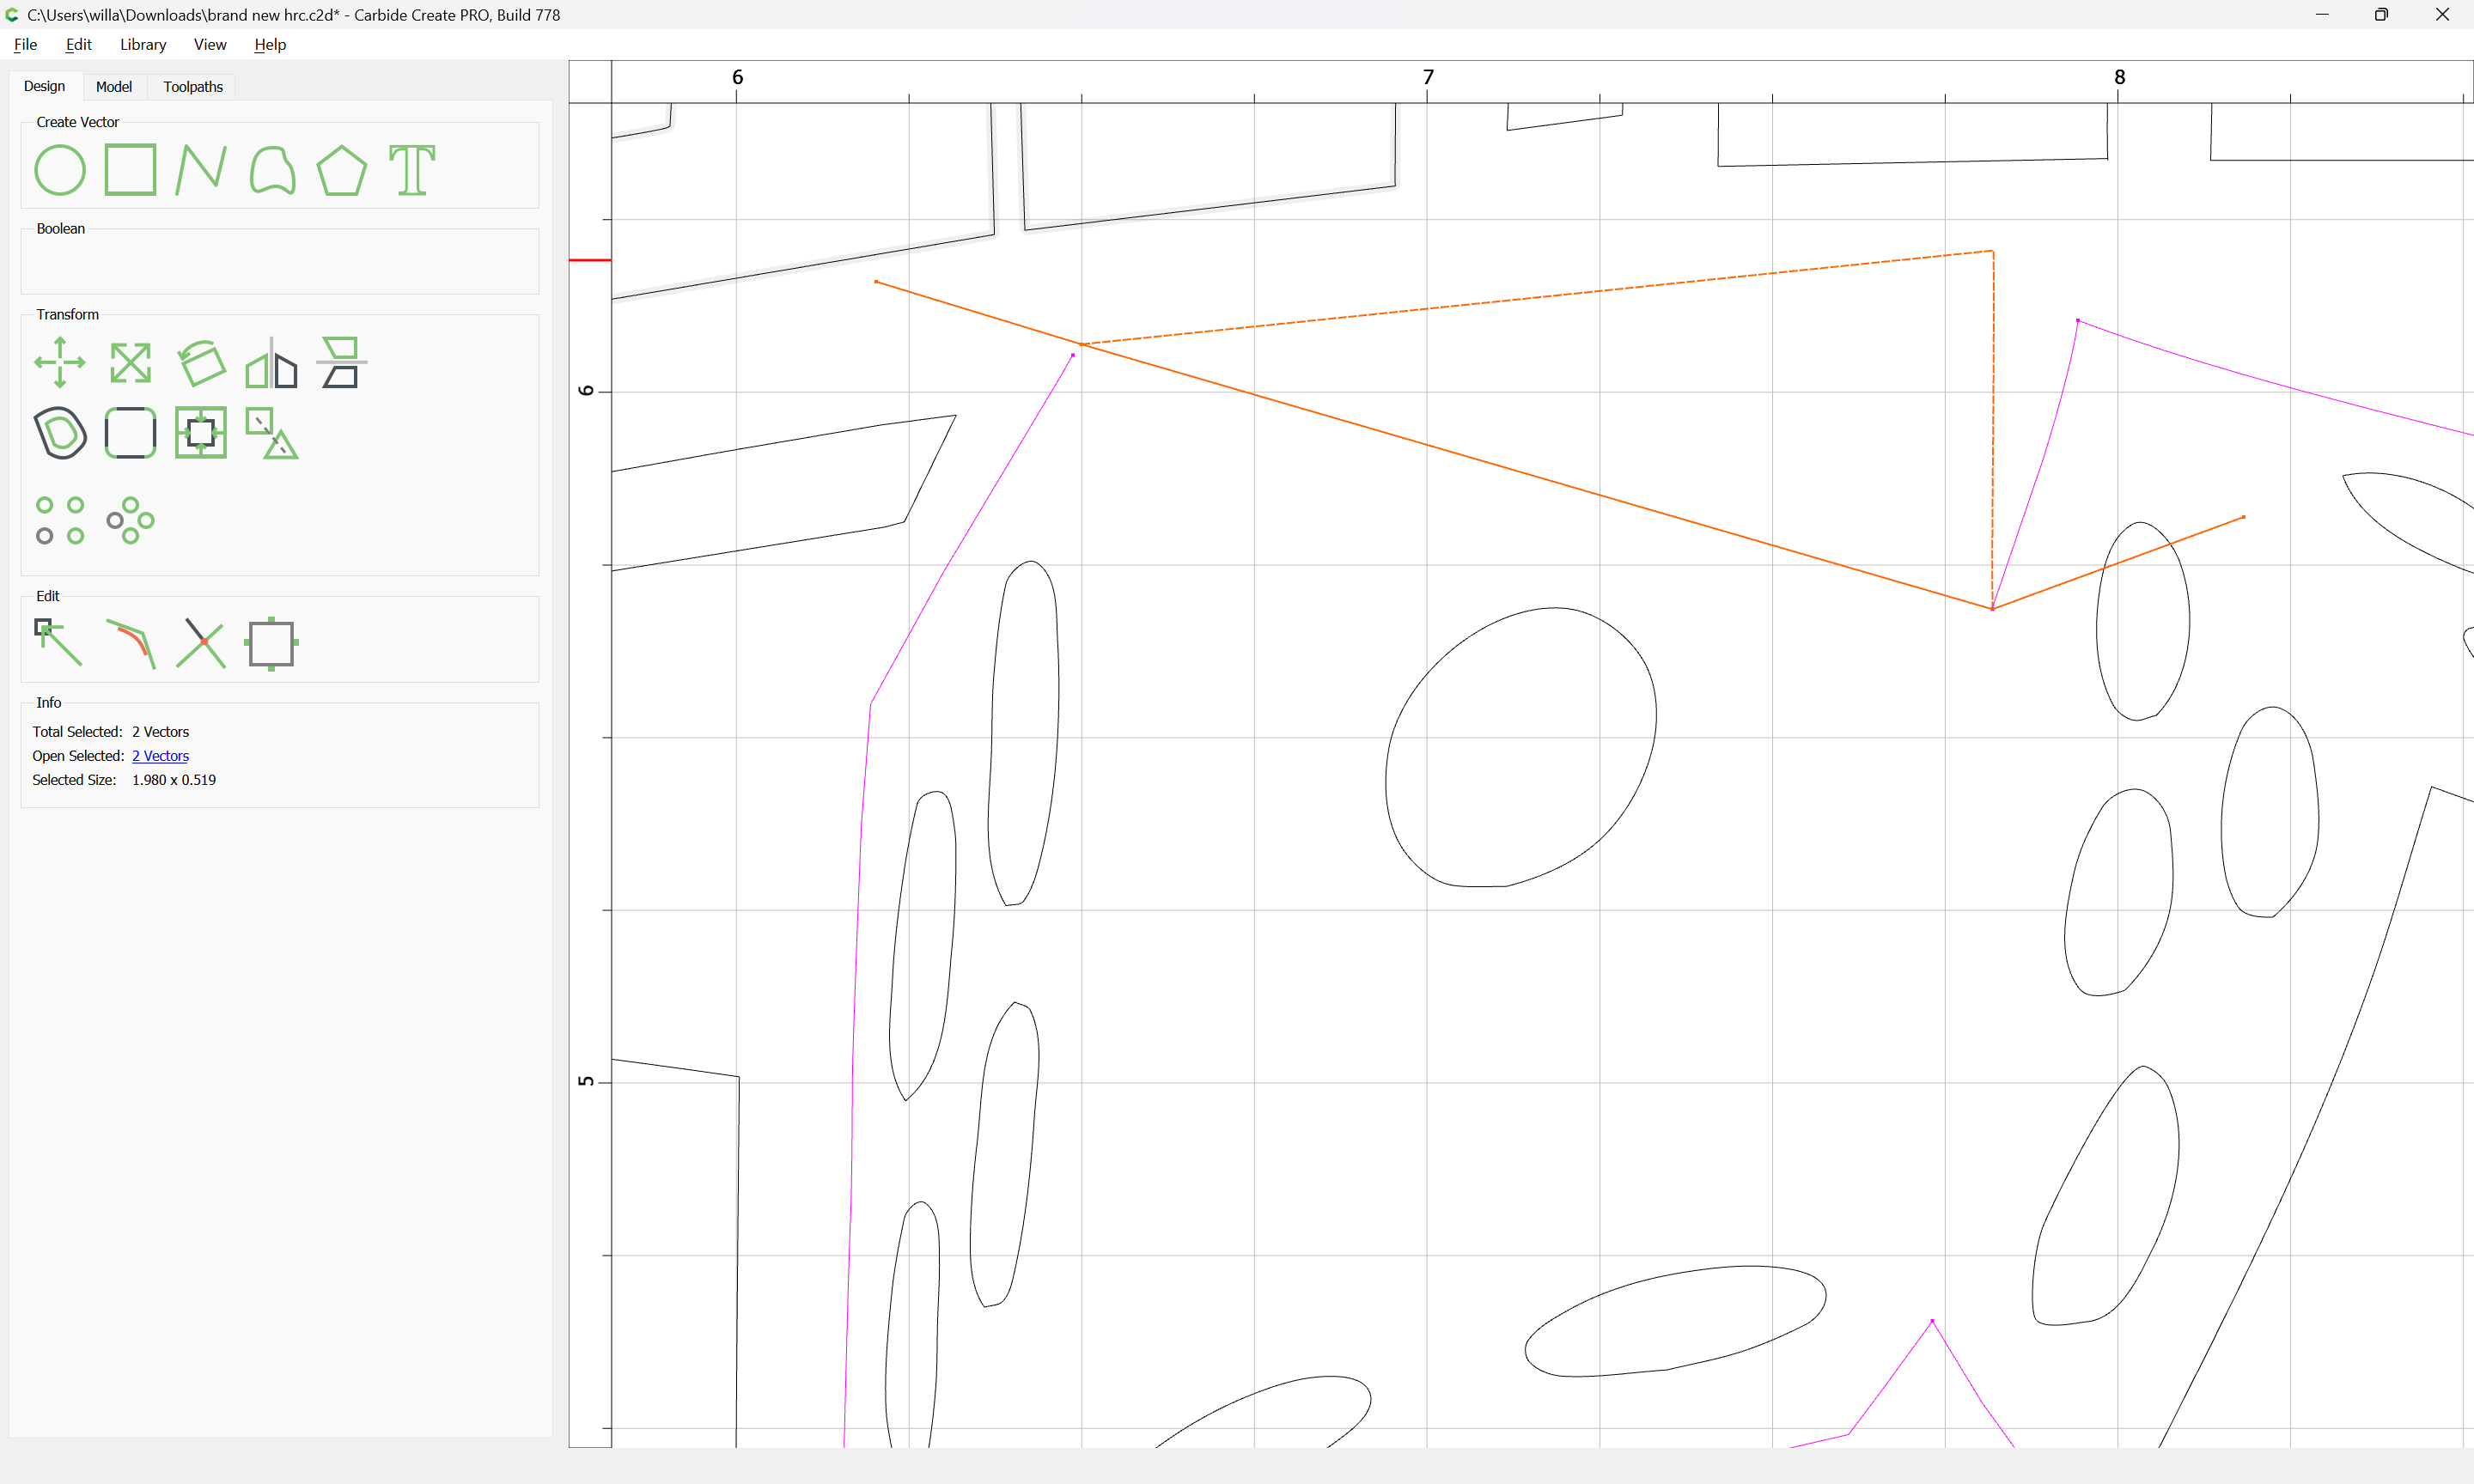This screenshot has height=1484, width=2474.
Task: Click the '2 Vectors' open selected link
Action: 160,756
